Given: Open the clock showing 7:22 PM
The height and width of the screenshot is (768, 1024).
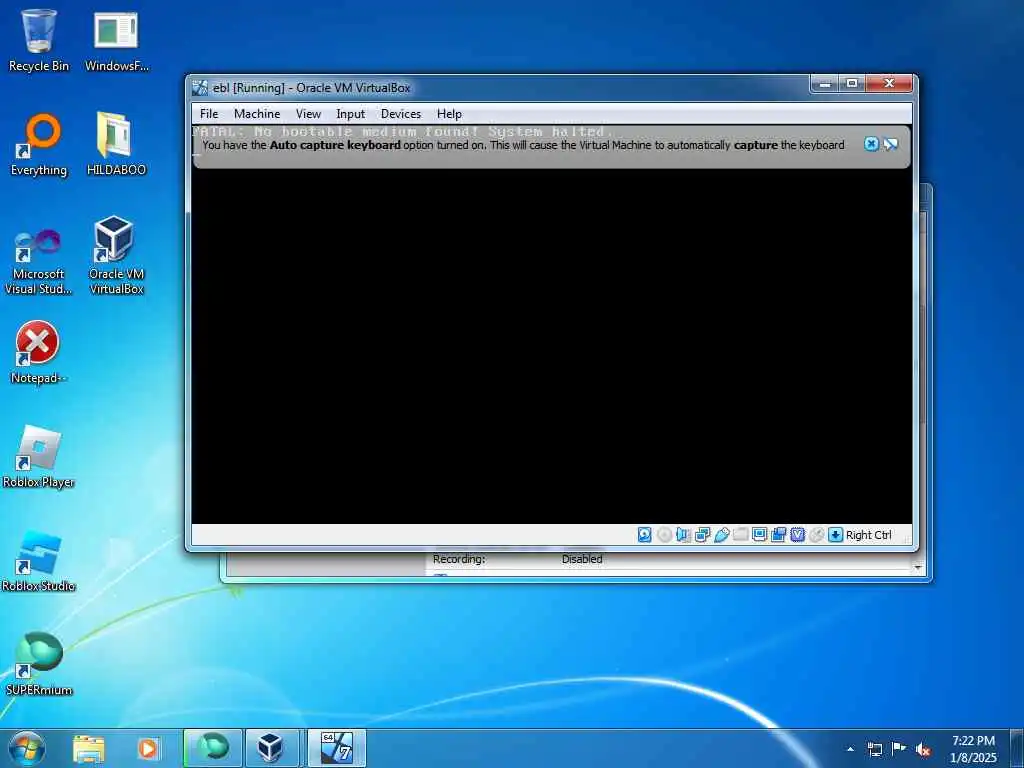Looking at the screenshot, I should pos(973,749).
